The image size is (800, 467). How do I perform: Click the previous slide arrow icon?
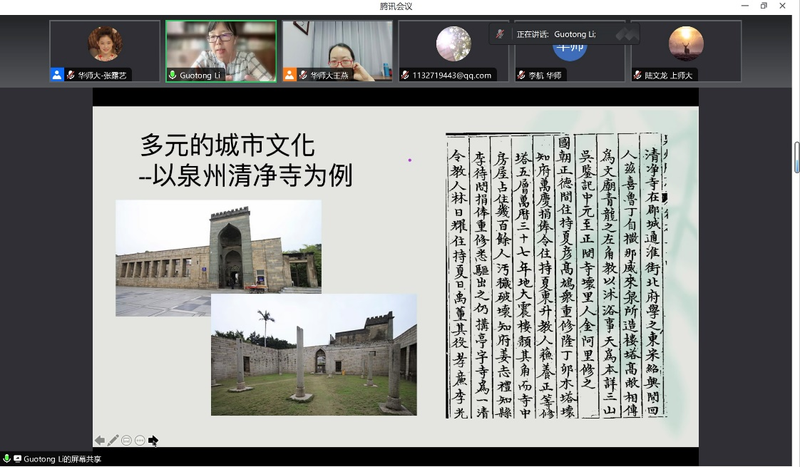(x=100, y=440)
